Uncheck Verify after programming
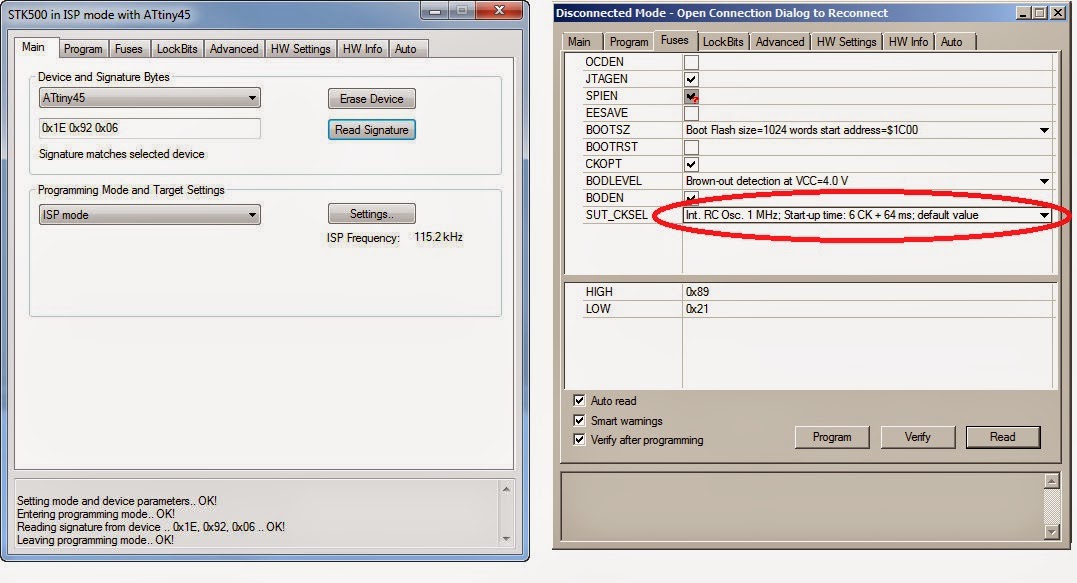 coord(579,439)
